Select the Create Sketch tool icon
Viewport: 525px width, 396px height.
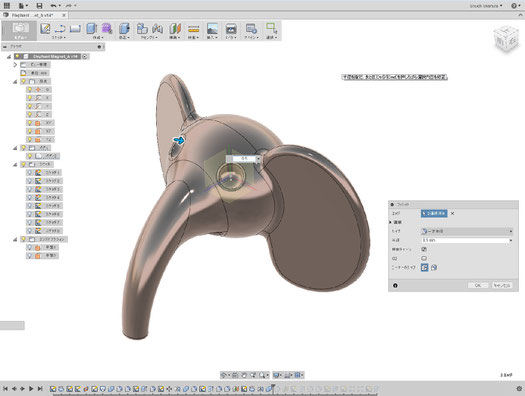45,28
